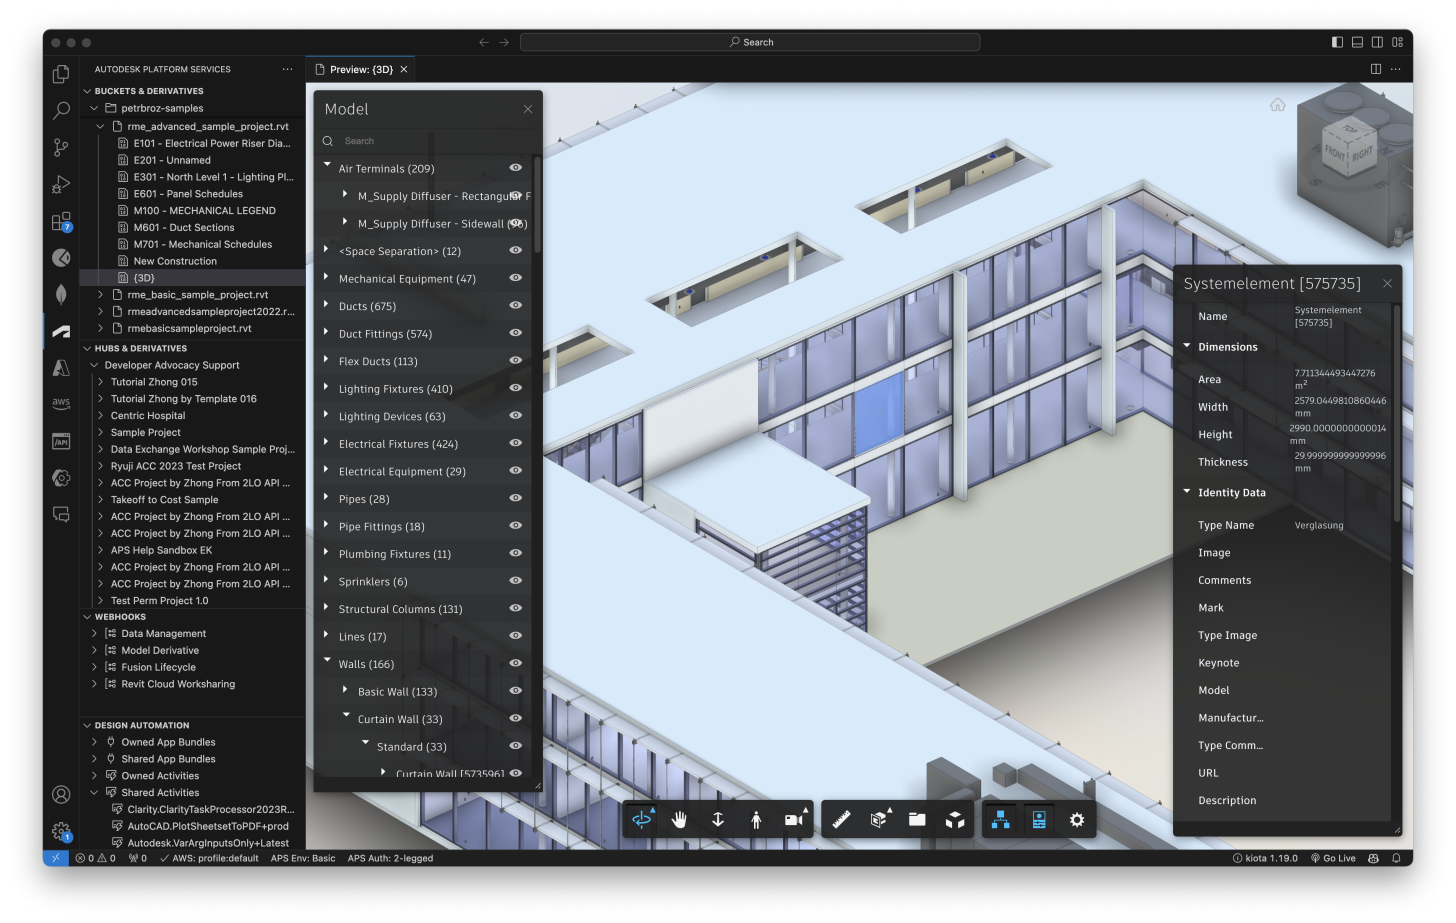Select the Orbit tool in viewer toolbar
This screenshot has width=1456, height=923.
click(642, 820)
